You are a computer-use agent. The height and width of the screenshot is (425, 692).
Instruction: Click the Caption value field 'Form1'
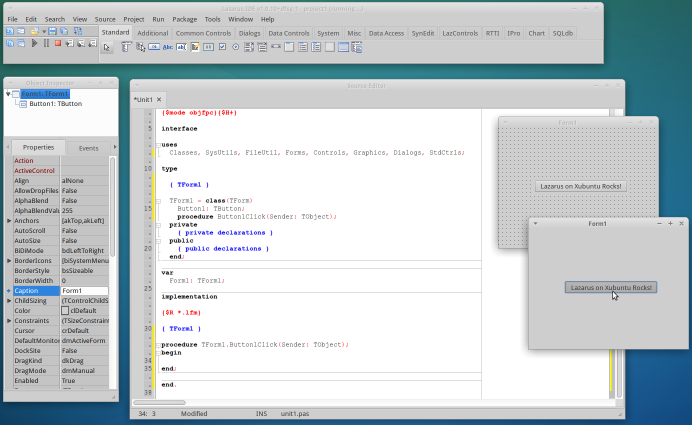tap(82, 291)
